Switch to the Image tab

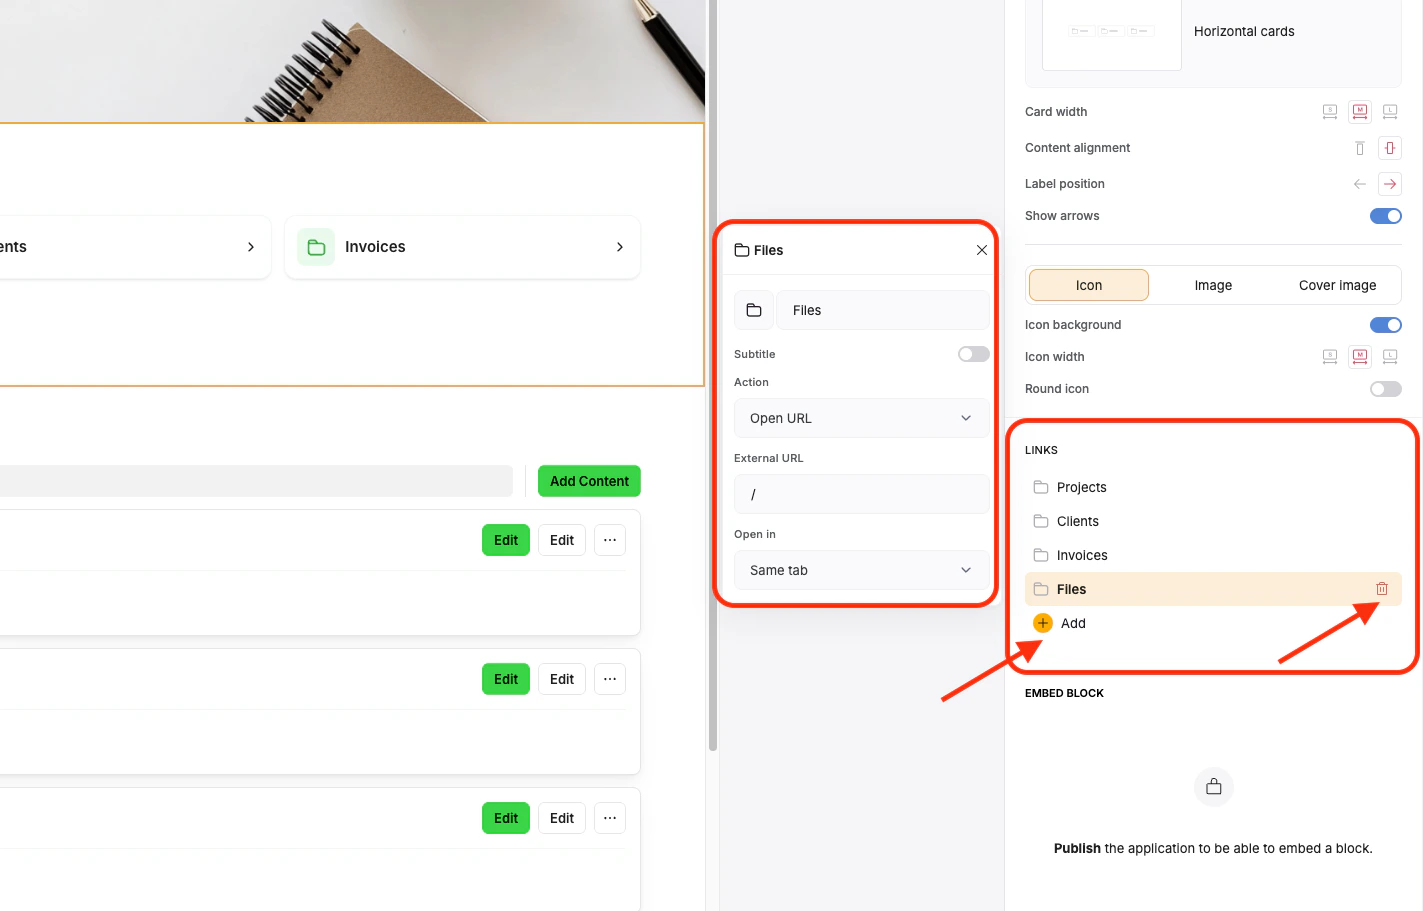click(1213, 285)
